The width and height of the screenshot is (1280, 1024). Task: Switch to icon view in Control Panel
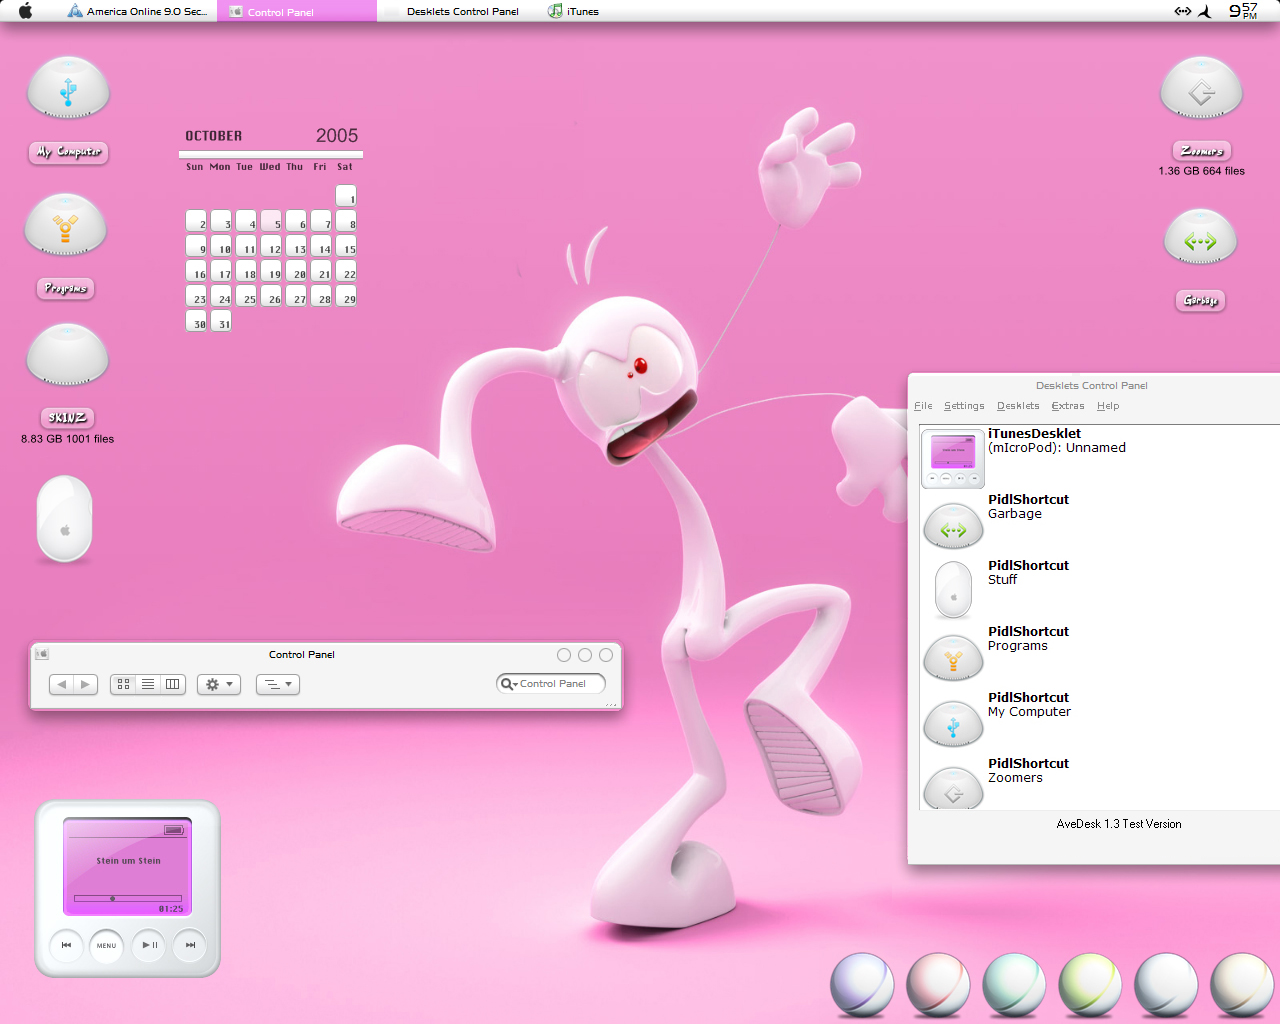pos(123,684)
